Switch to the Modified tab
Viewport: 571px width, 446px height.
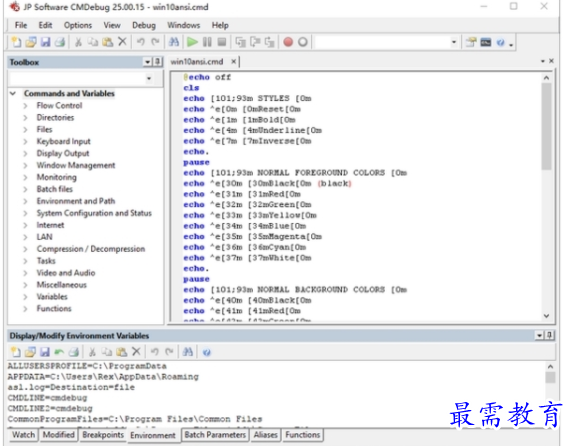pyautogui.click(x=59, y=435)
